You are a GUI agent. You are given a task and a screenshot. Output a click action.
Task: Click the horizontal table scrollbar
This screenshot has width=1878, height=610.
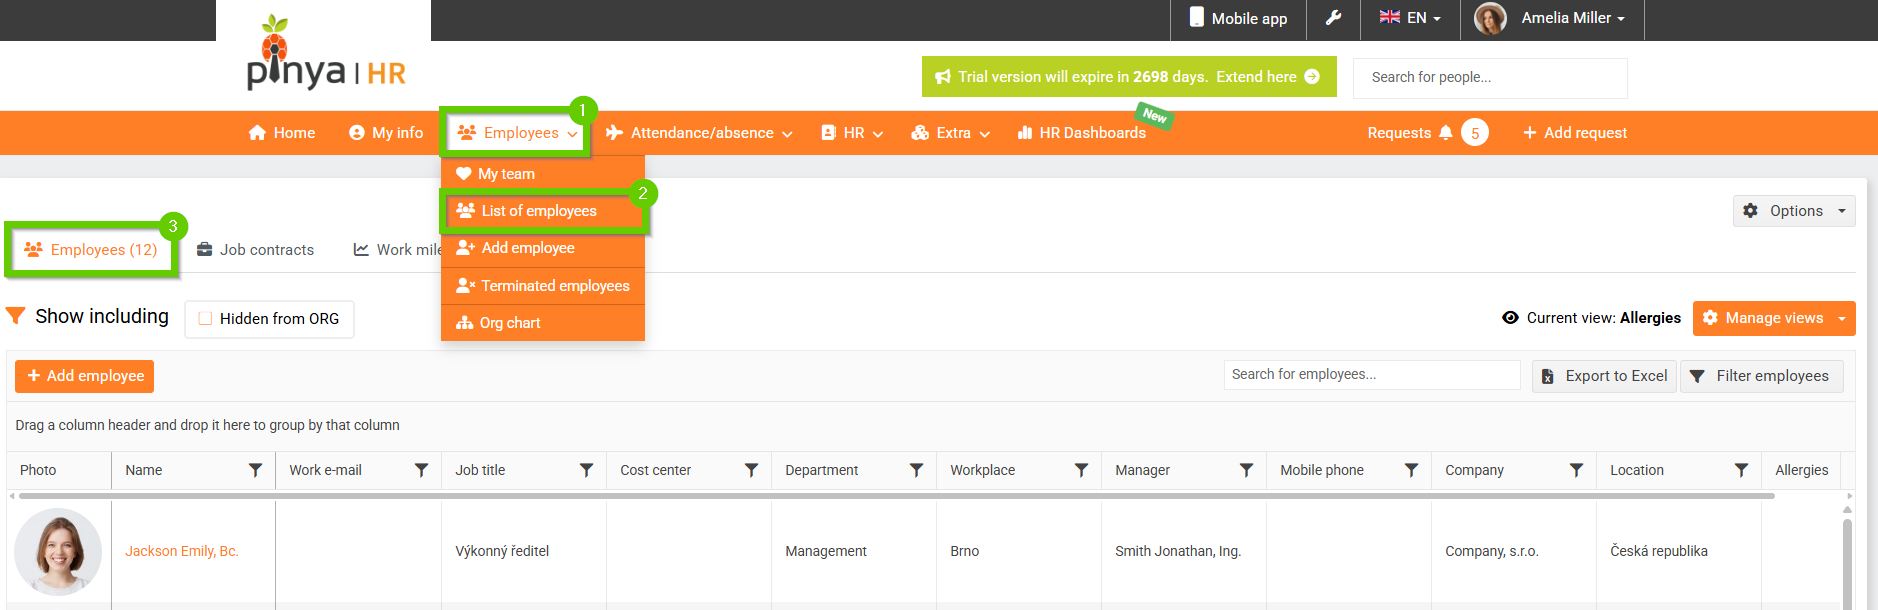tap(897, 496)
